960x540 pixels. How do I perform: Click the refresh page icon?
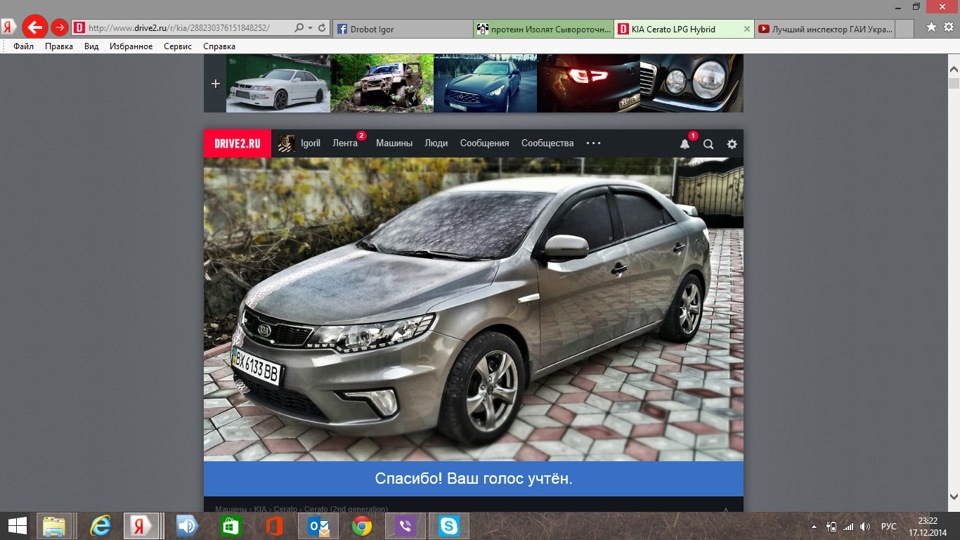(x=322, y=28)
